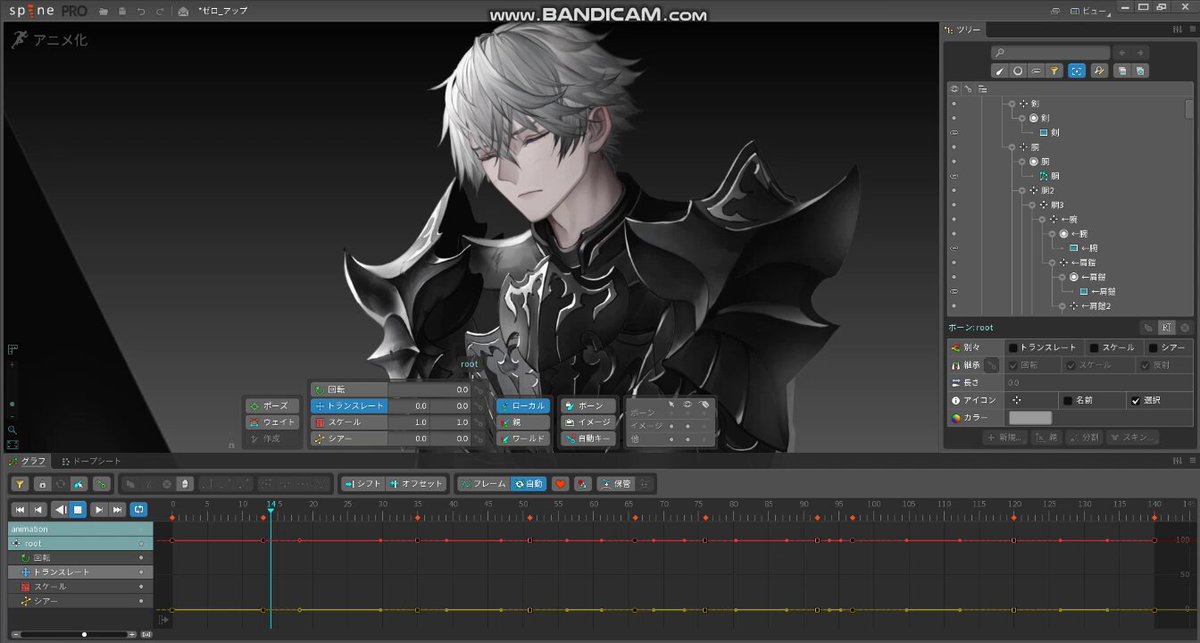Activate the Scale (スケール) tool
This screenshot has height=643, width=1200.
pyautogui.click(x=348, y=422)
